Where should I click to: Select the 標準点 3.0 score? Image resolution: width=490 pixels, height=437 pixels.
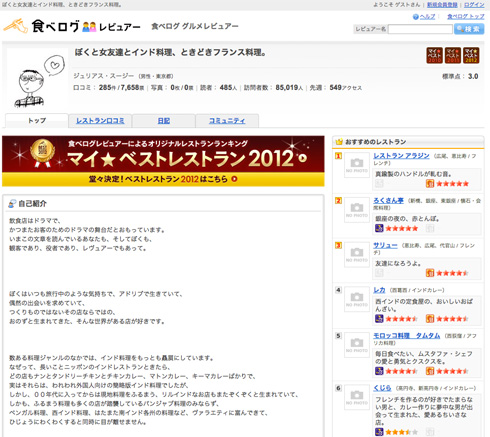(x=460, y=76)
